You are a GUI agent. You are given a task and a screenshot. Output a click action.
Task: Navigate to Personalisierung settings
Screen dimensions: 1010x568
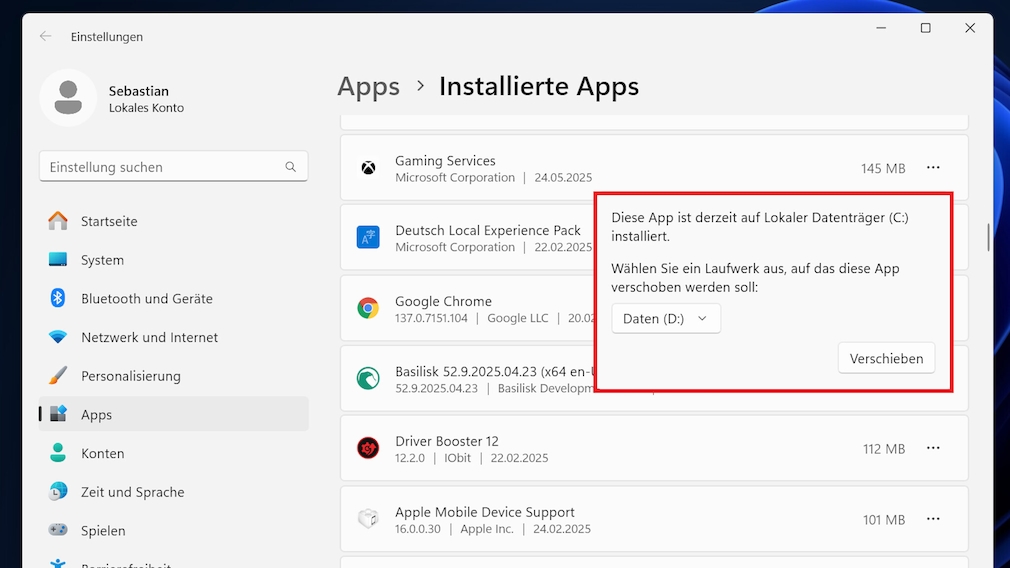[x=131, y=376]
